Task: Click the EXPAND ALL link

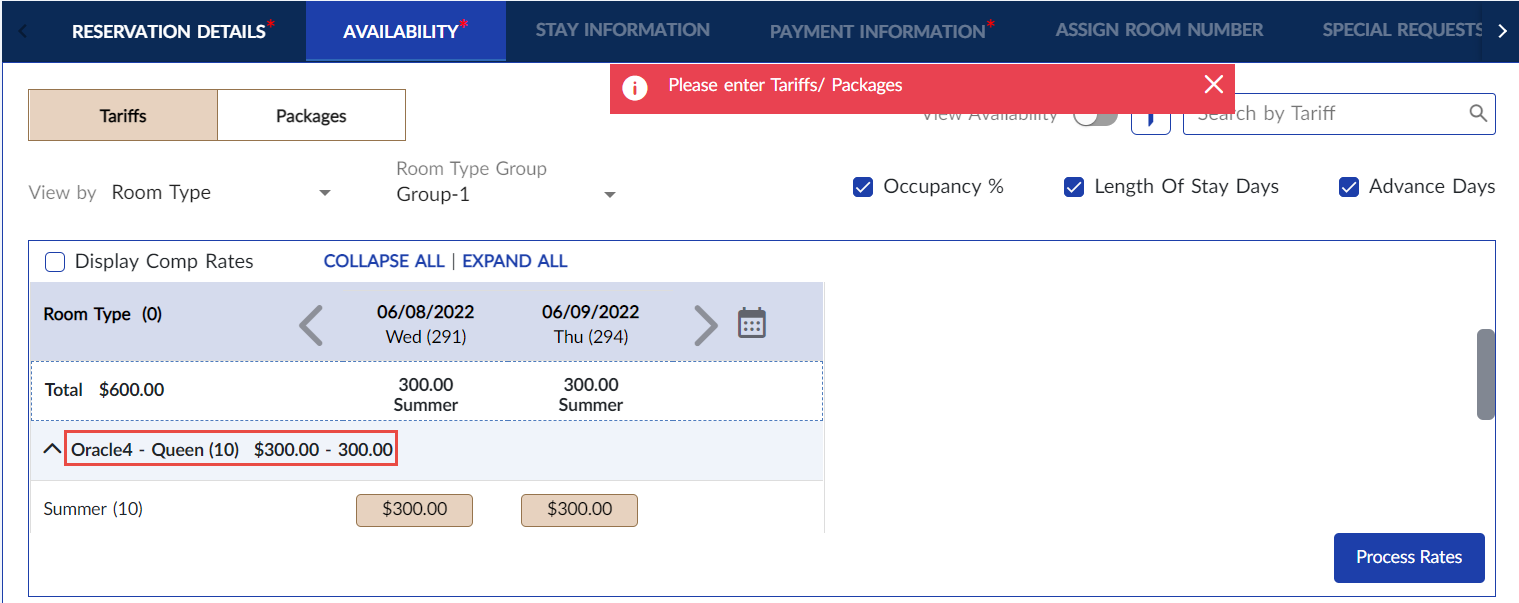Action: (x=514, y=260)
